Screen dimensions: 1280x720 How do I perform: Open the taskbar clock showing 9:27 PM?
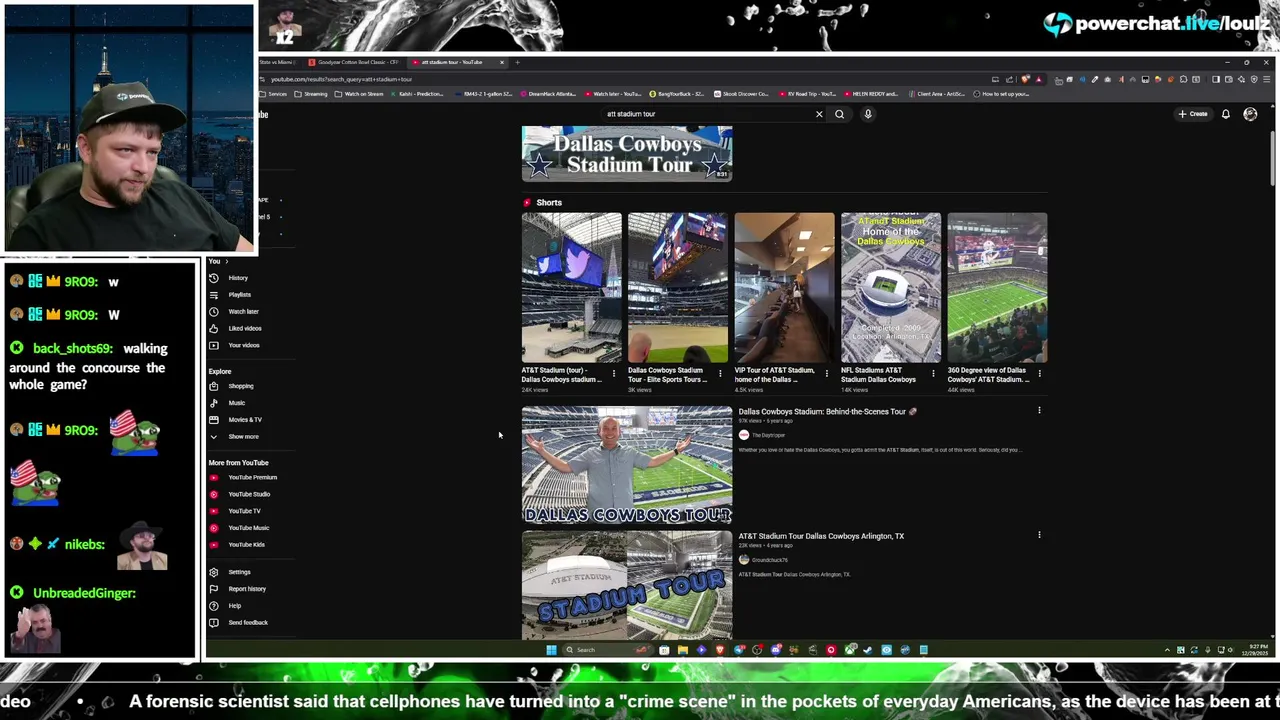1257,650
